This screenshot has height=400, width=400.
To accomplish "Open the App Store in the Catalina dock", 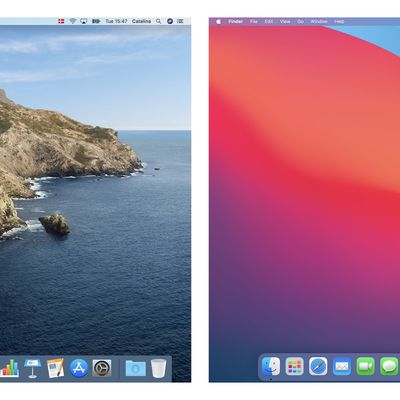I will (79, 368).
